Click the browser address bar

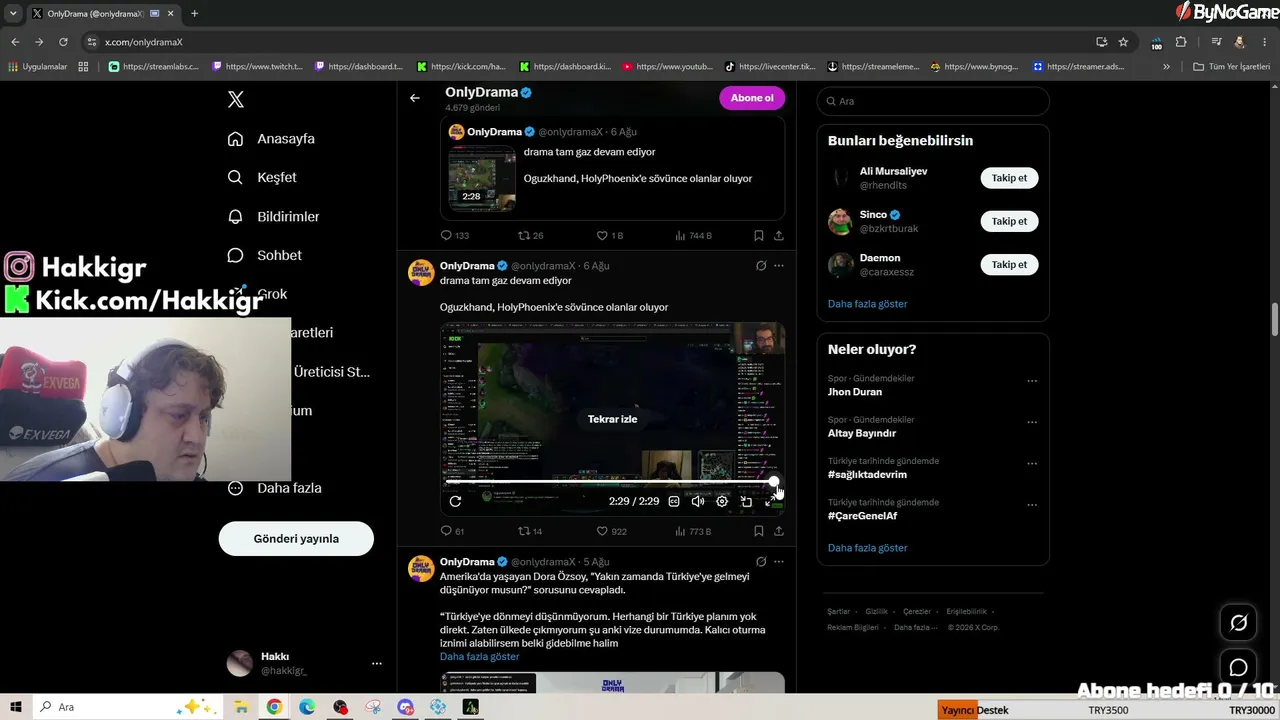(590, 42)
